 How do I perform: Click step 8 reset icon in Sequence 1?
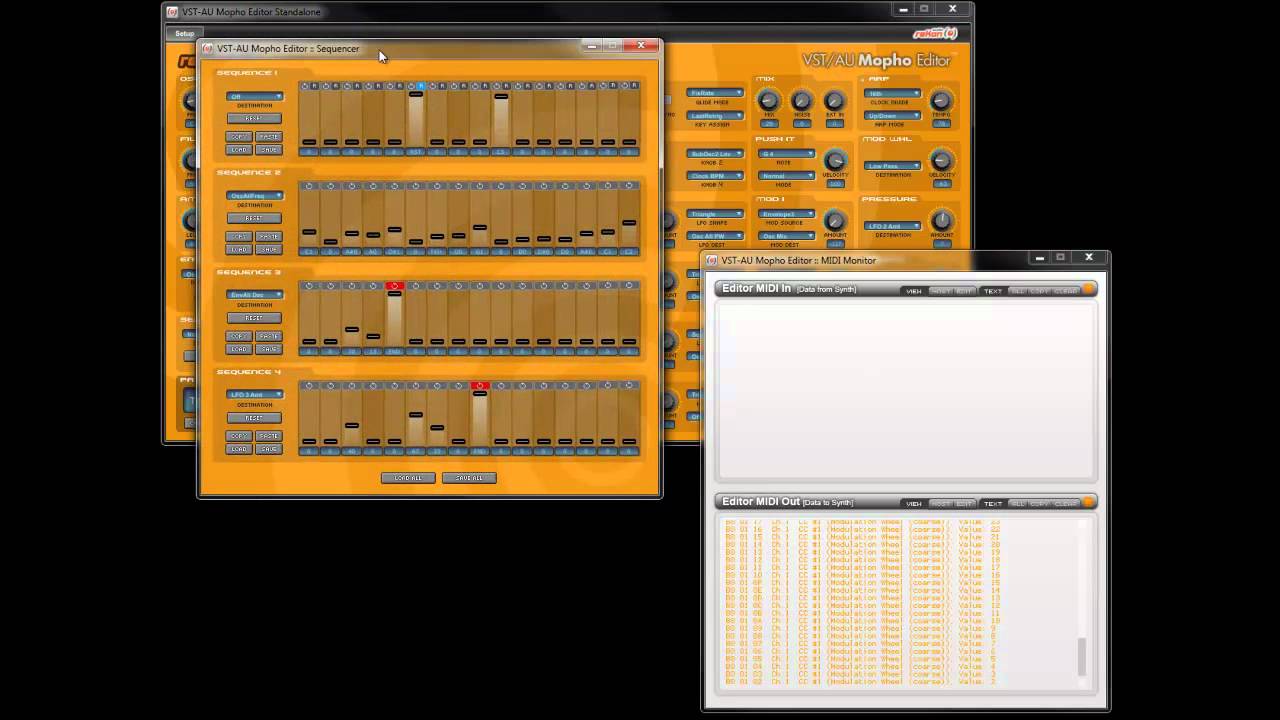coord(454,86)
